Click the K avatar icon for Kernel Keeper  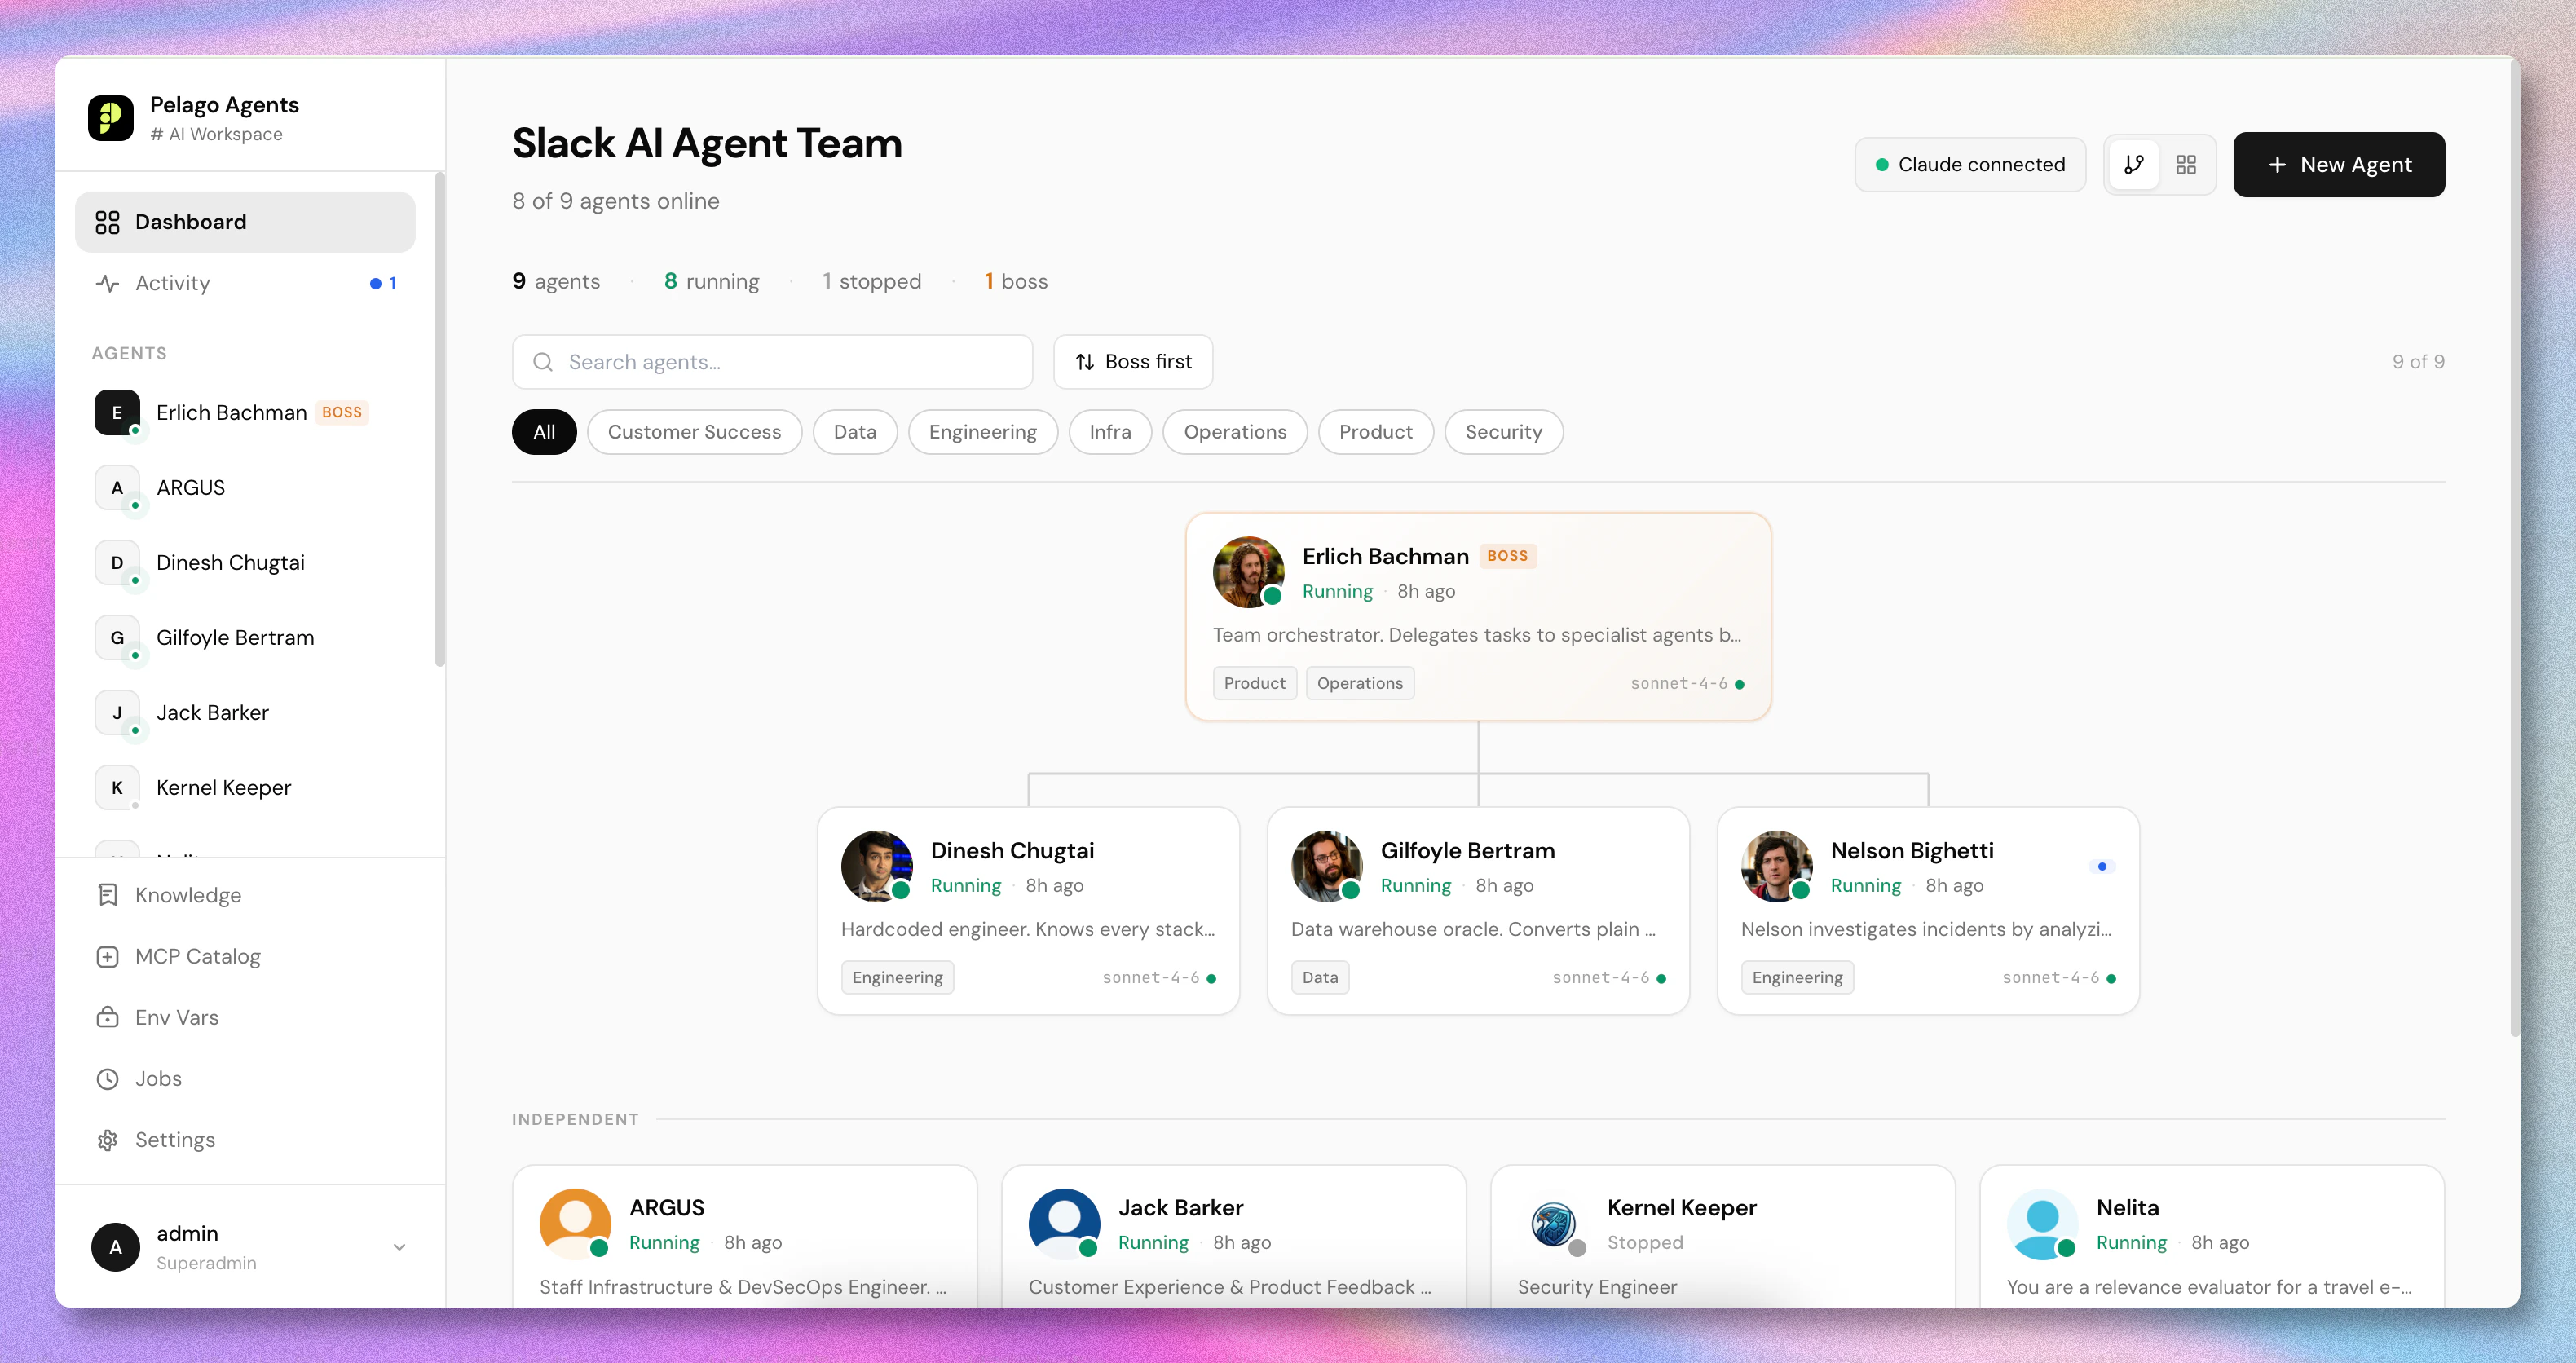coord(117,788)
